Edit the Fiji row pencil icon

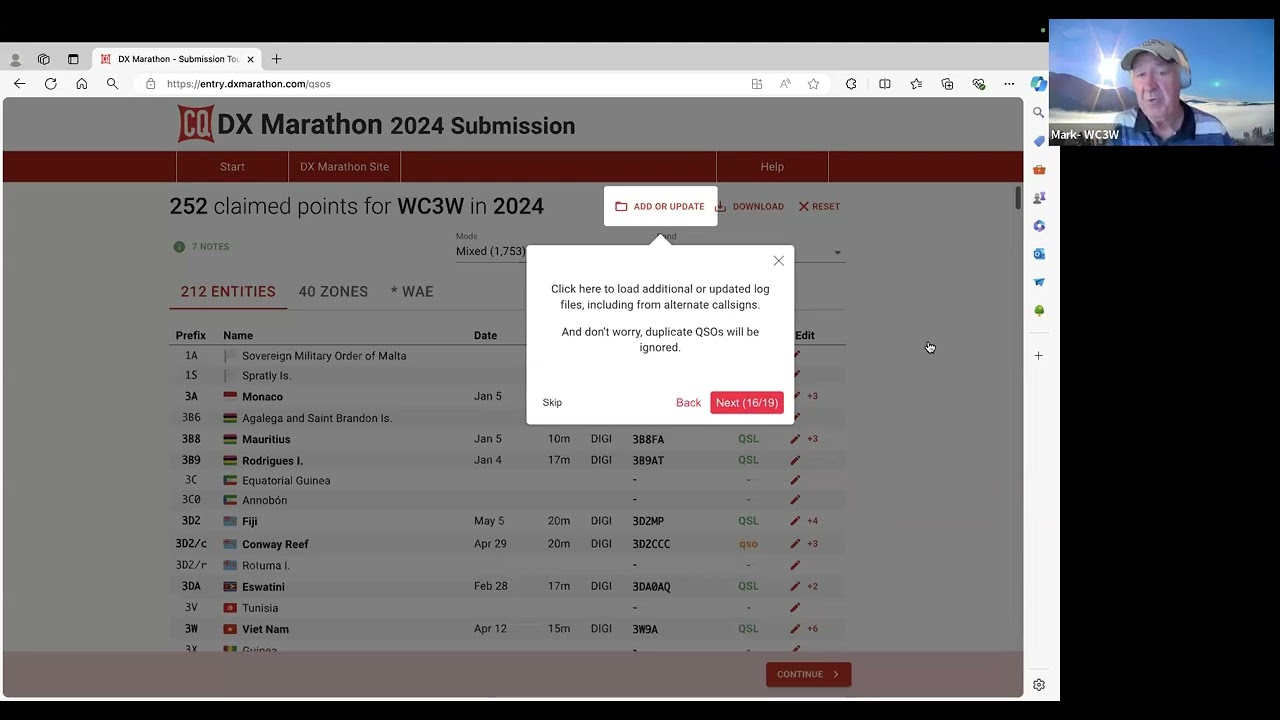tap(795, 521)
